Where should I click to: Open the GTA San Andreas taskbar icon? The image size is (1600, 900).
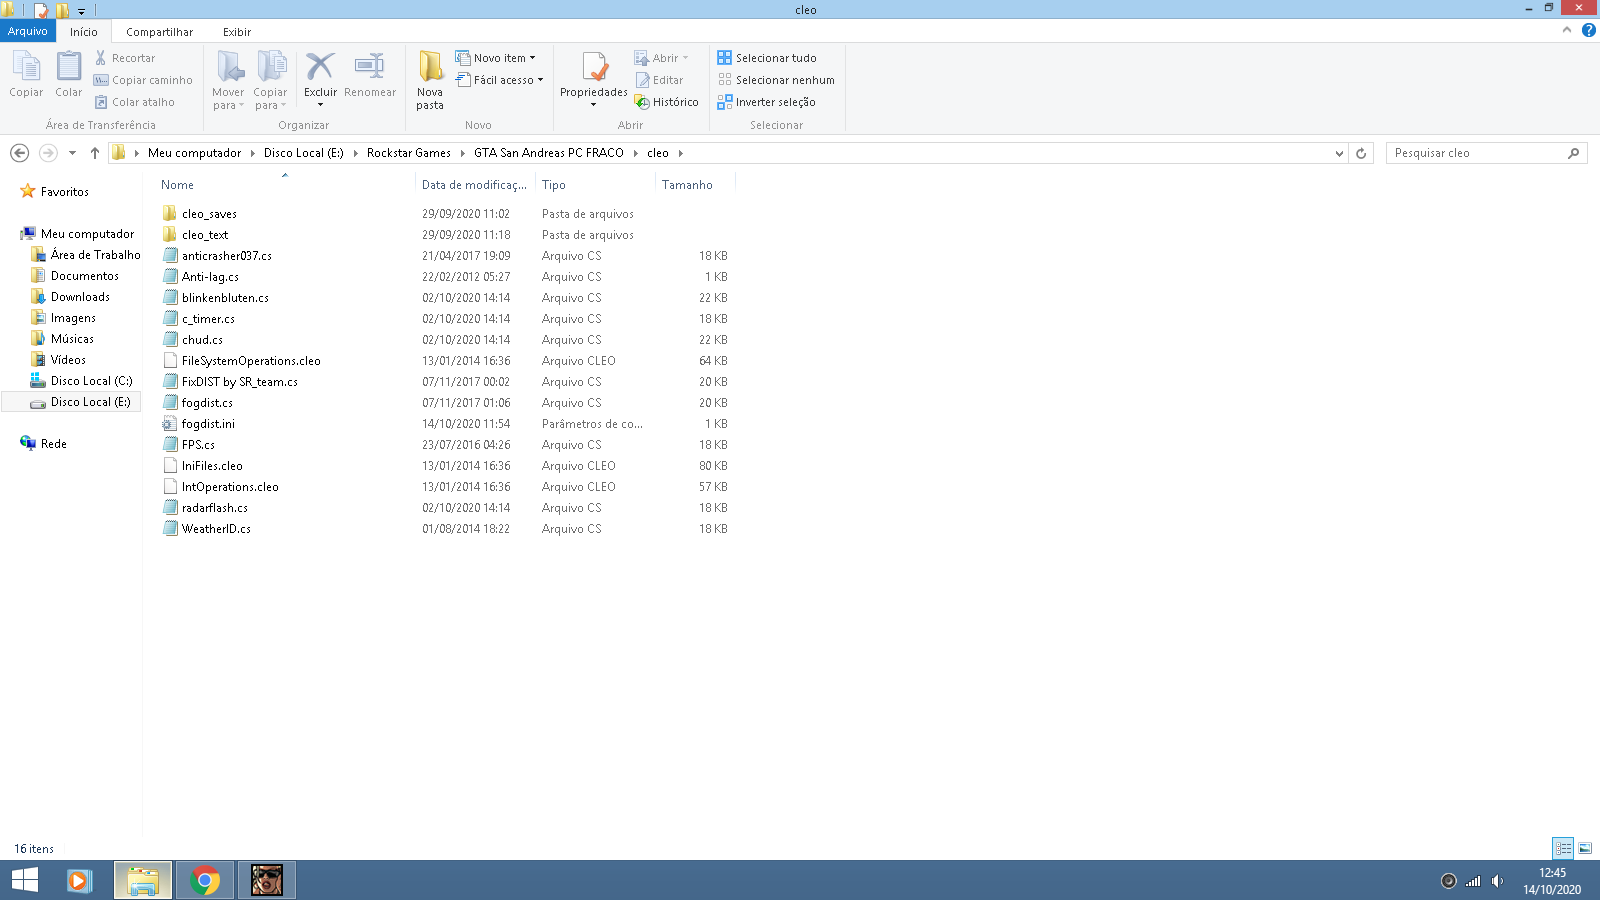267,880
